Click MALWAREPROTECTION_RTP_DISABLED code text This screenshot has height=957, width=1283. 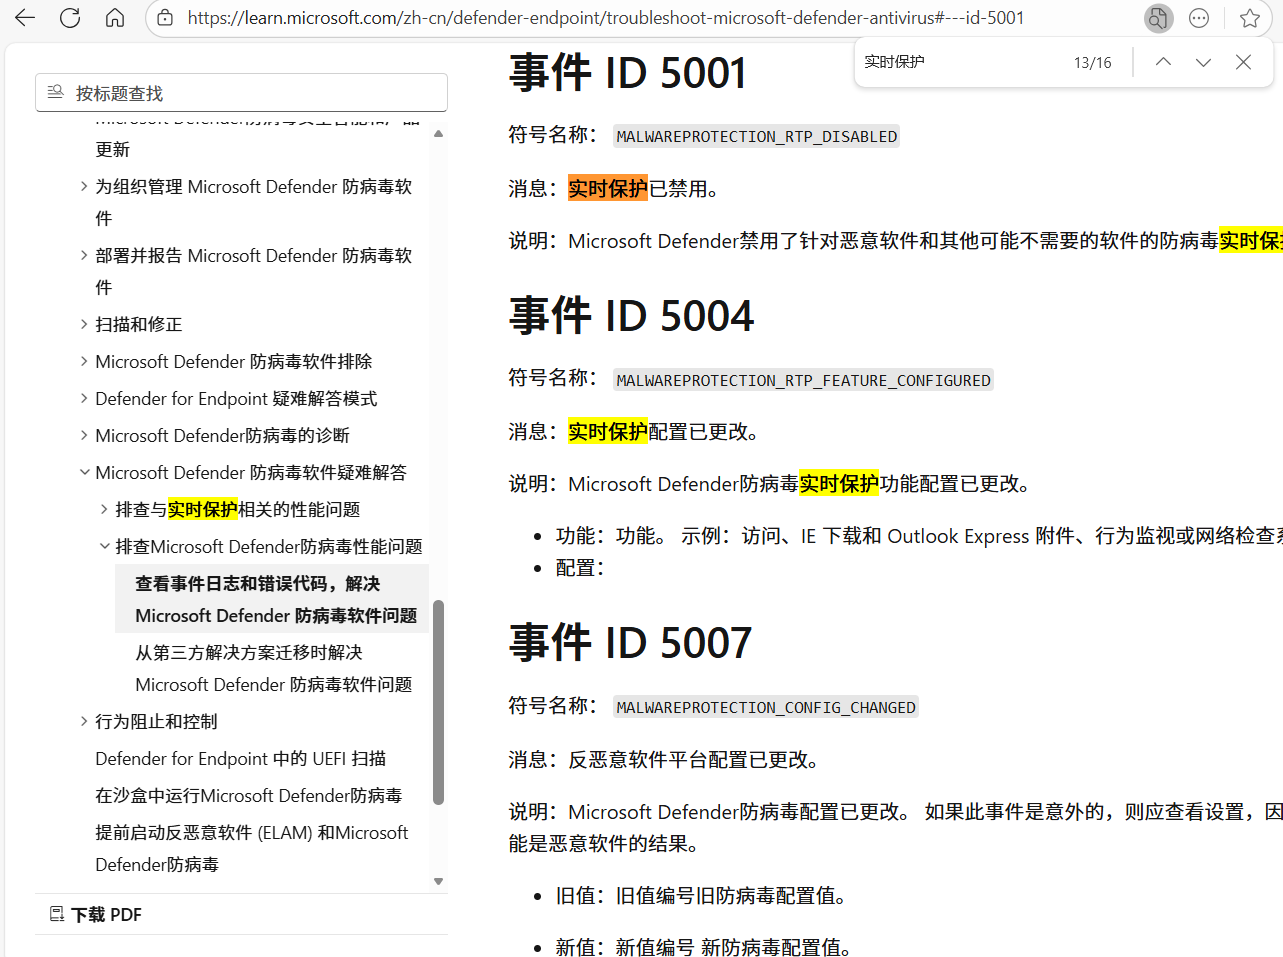tap(757, 136)
